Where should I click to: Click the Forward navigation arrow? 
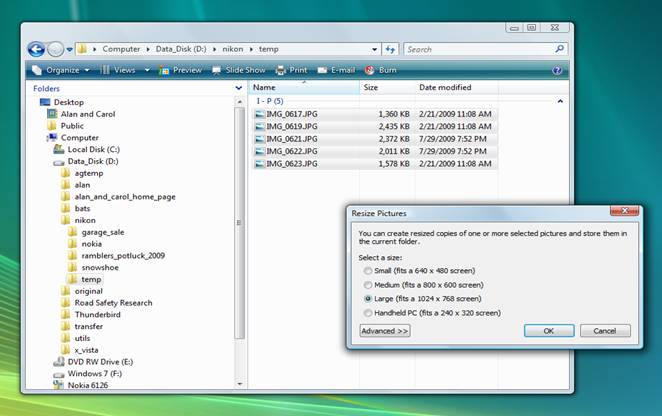pyautogui.click(x=55, y=49)
